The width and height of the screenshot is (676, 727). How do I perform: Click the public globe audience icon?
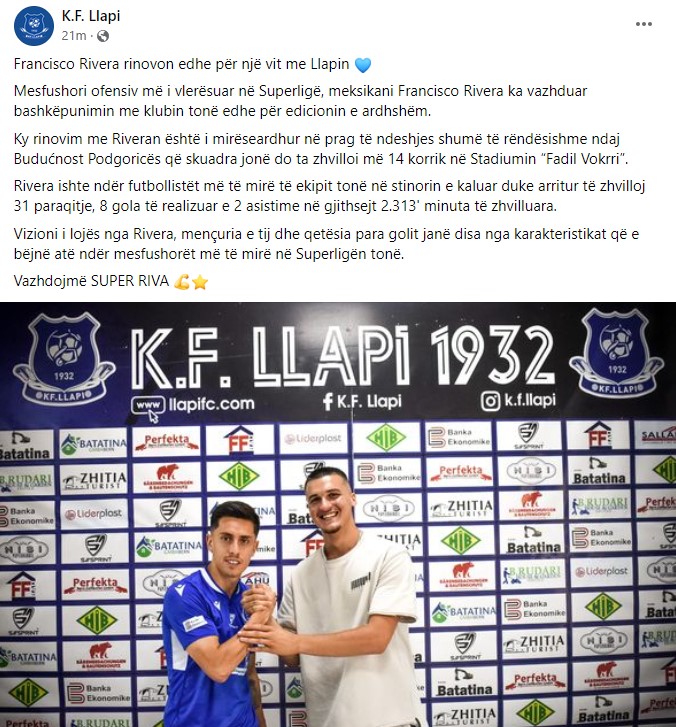(103, 36)
